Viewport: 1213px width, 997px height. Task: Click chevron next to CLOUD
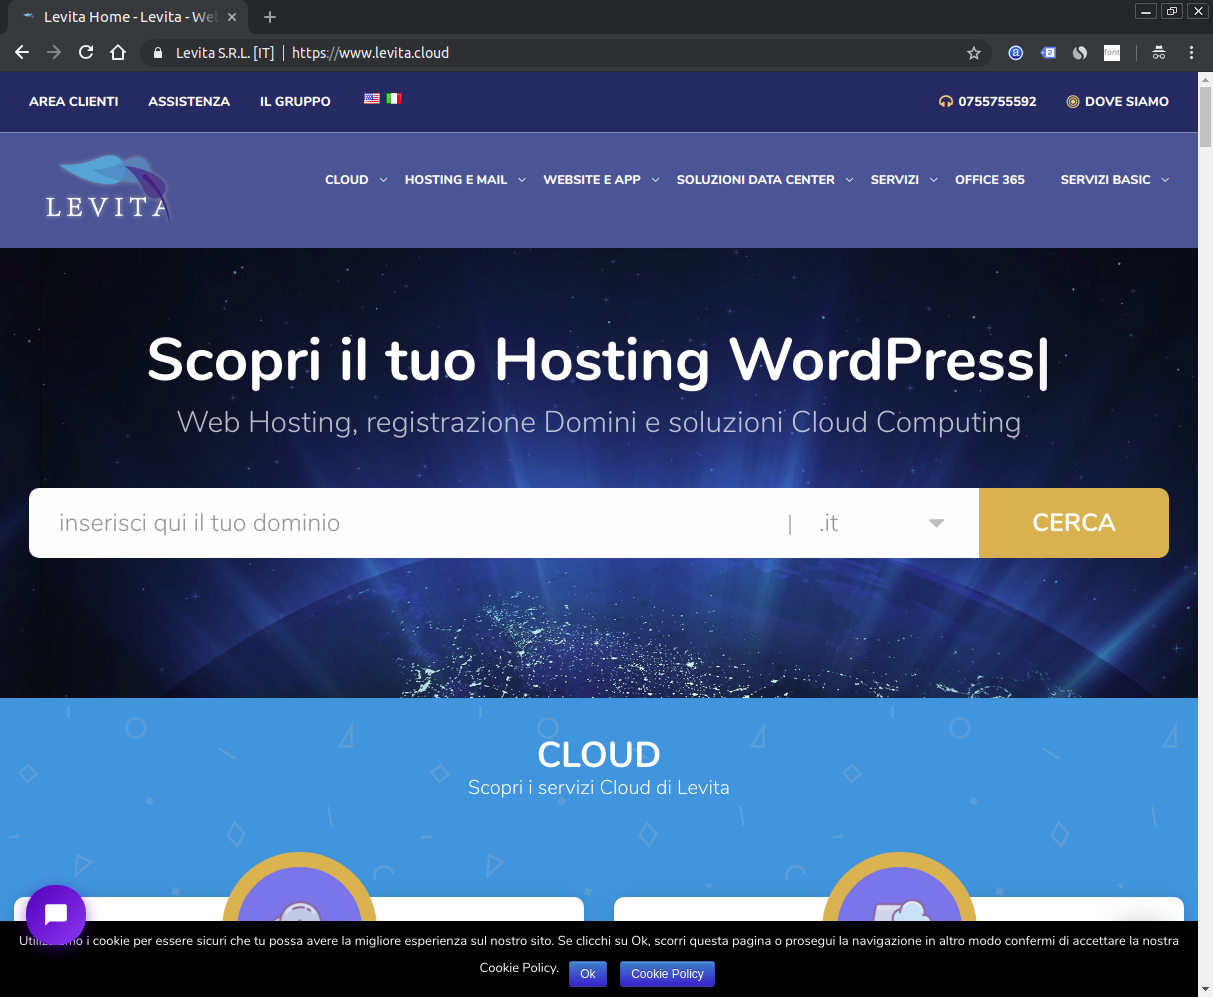coord(383,180)
